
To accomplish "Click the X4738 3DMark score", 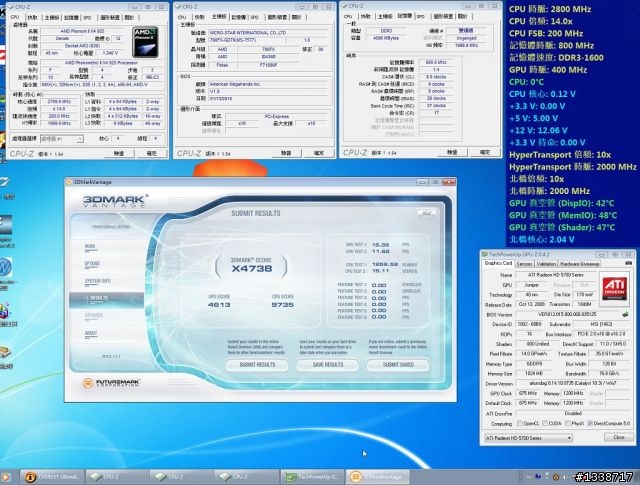I will tap(252, 268).
